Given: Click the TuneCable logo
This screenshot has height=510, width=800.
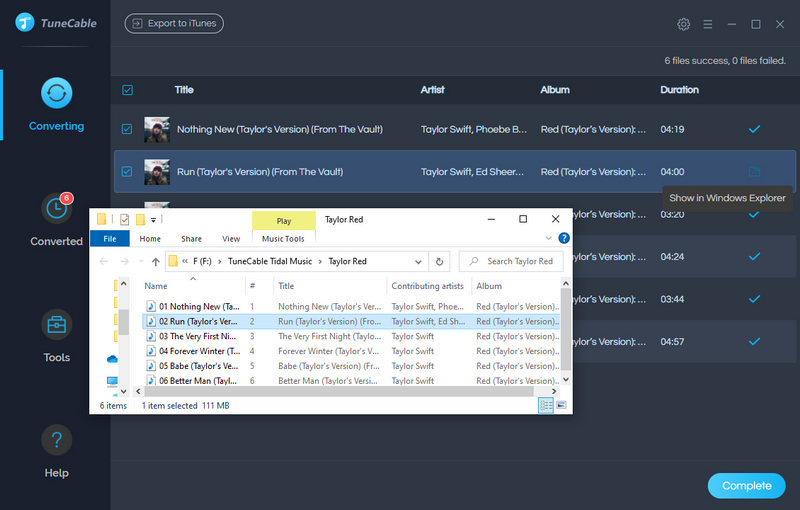Looking at the screenshot, I should tap(56, 23).
